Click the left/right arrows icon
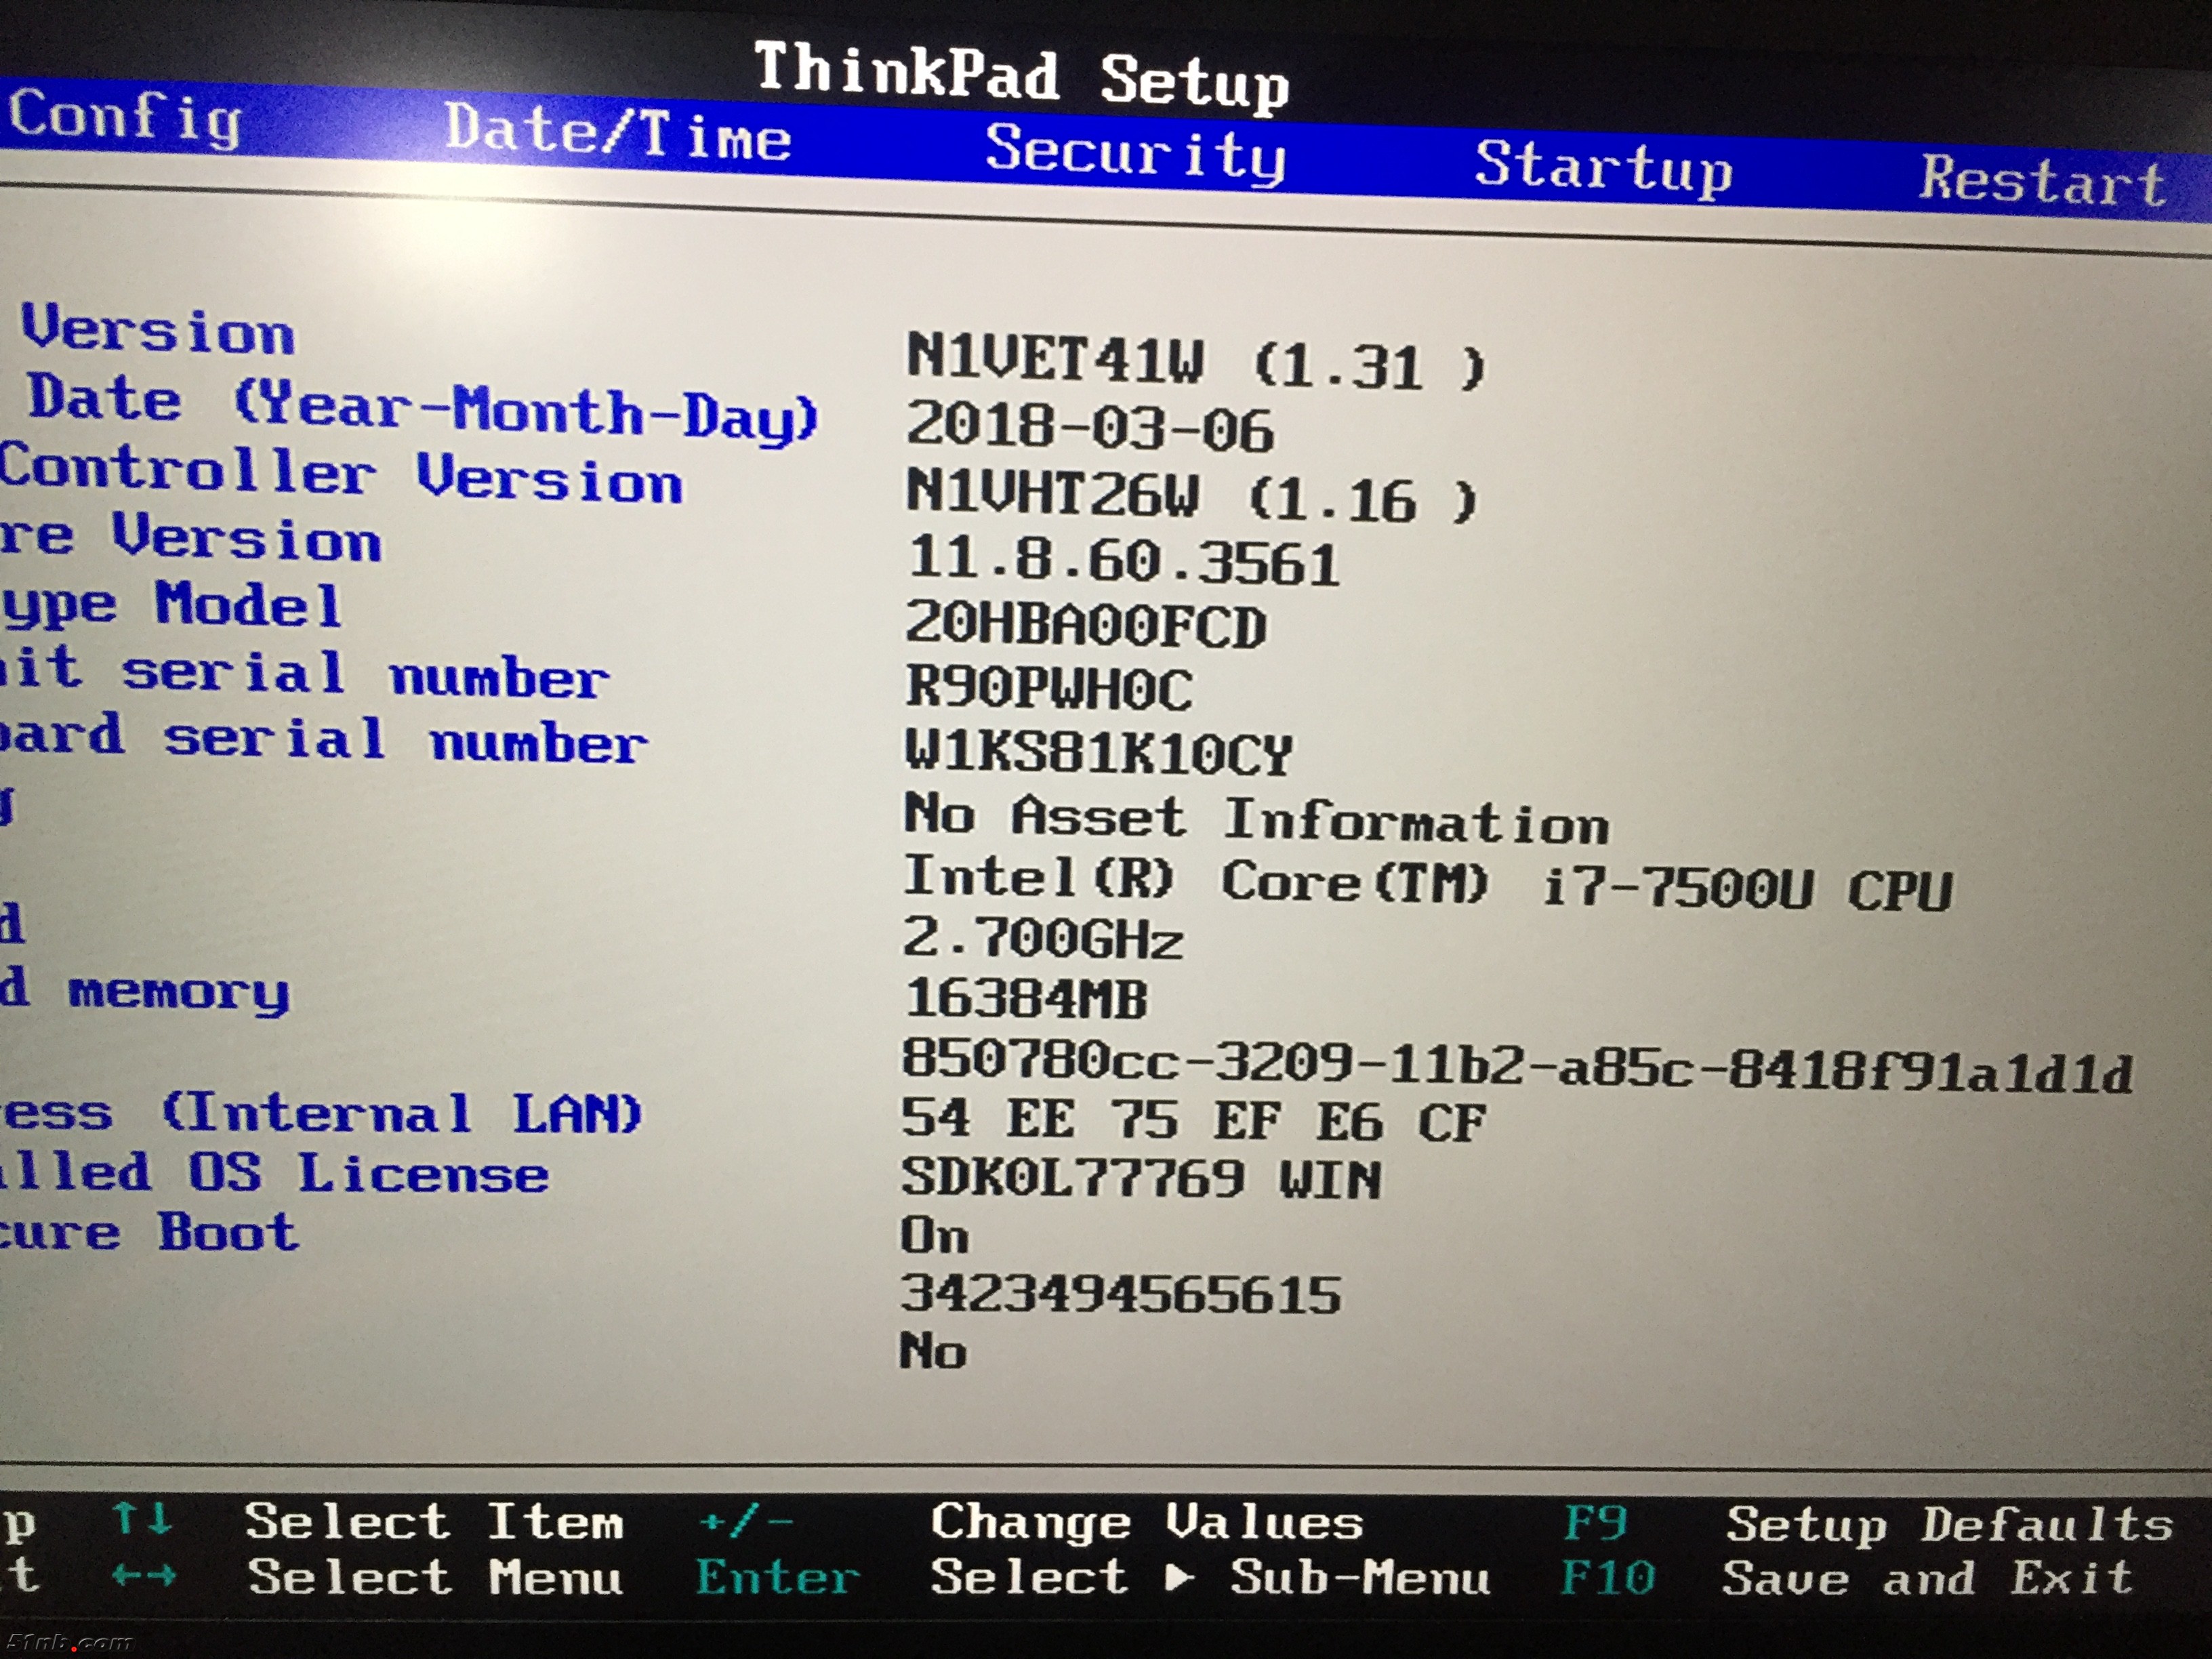 tap(143, 1575)
